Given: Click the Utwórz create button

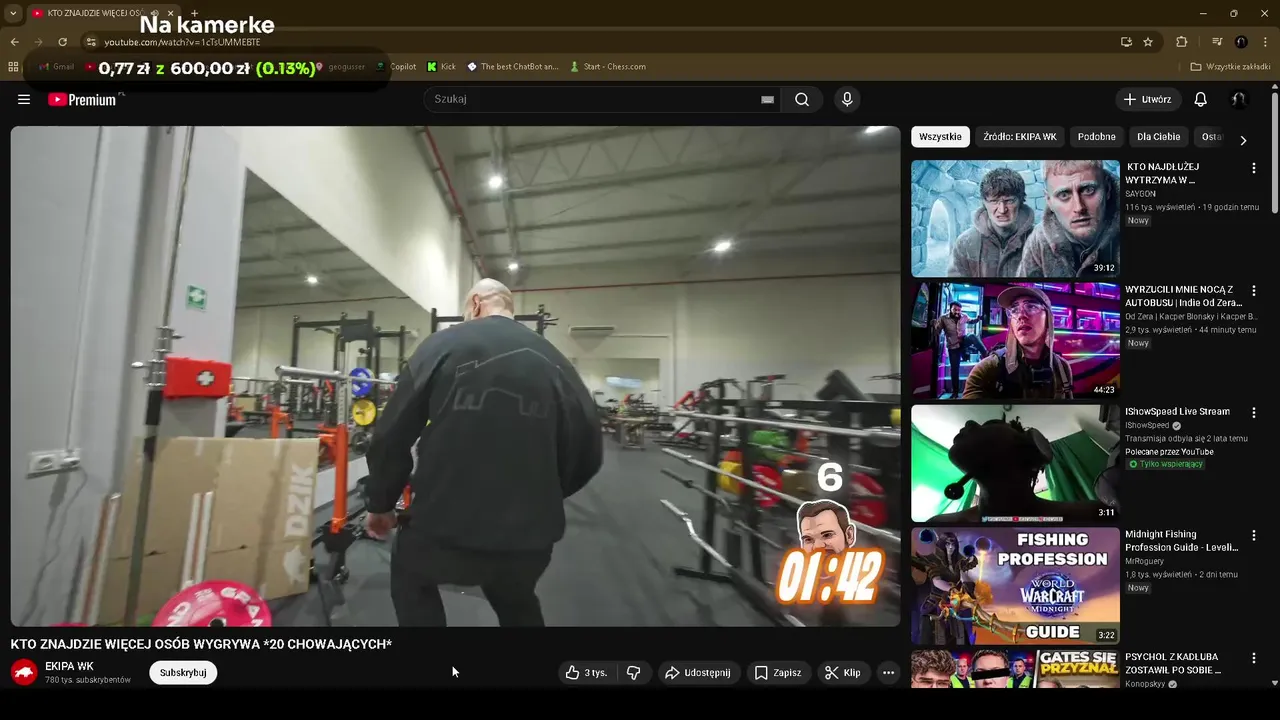Looking at the screenshot, I should pyautogui.click(x=1147, y=99).
